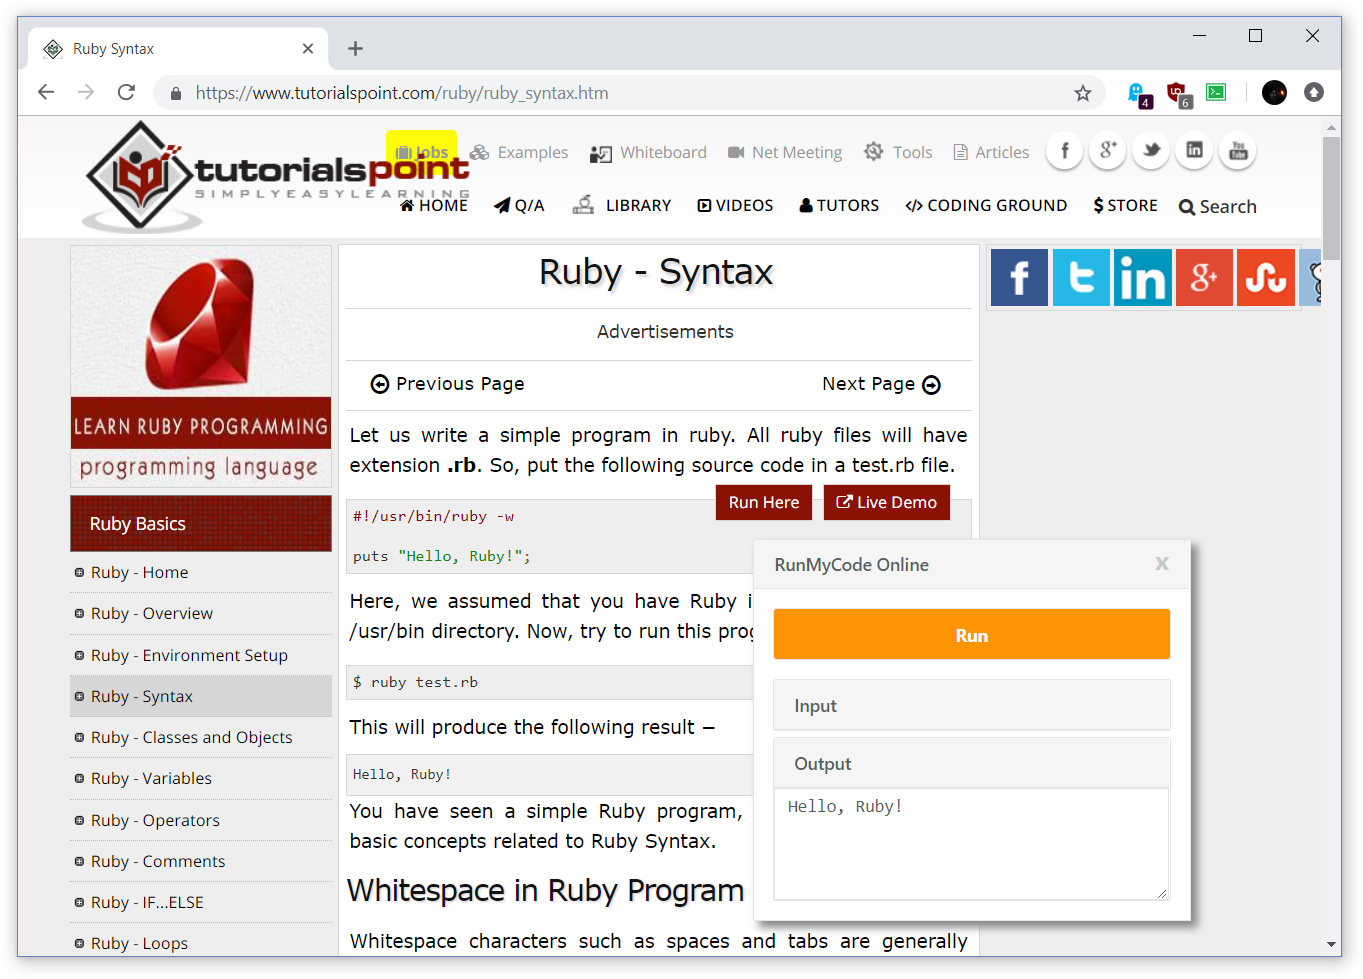
Task: Go to the Previous Page link
Action: (447, 384)
